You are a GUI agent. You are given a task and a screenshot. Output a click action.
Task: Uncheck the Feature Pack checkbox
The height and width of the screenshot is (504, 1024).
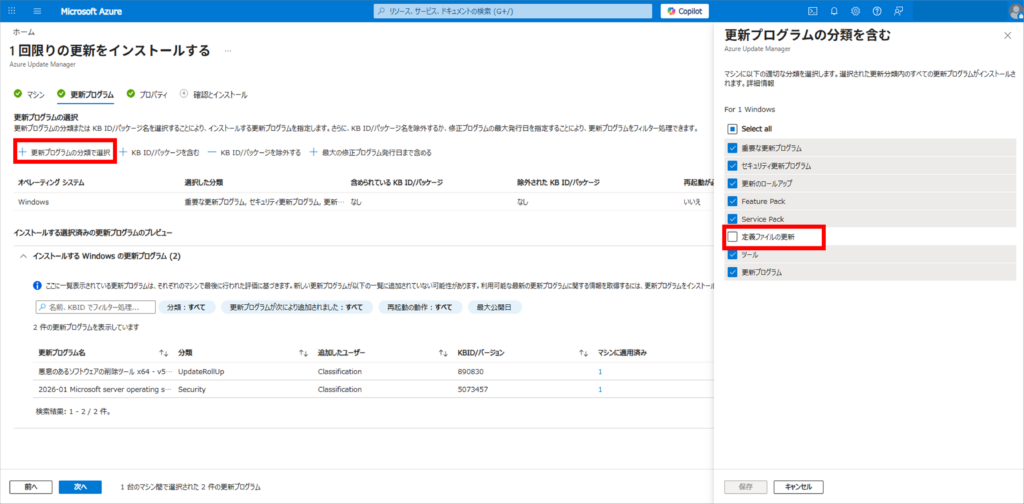point(733,201)
